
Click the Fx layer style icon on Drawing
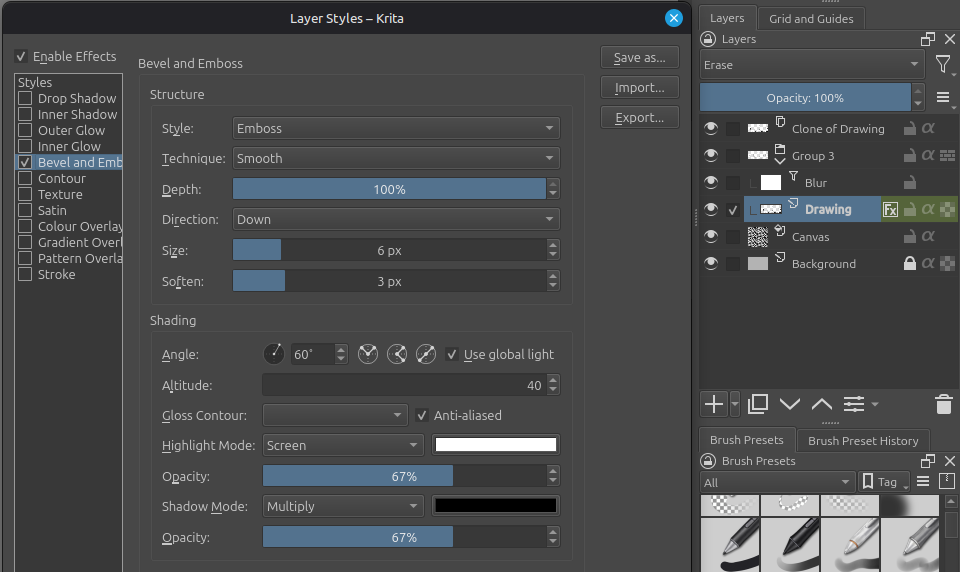(890, 210)
